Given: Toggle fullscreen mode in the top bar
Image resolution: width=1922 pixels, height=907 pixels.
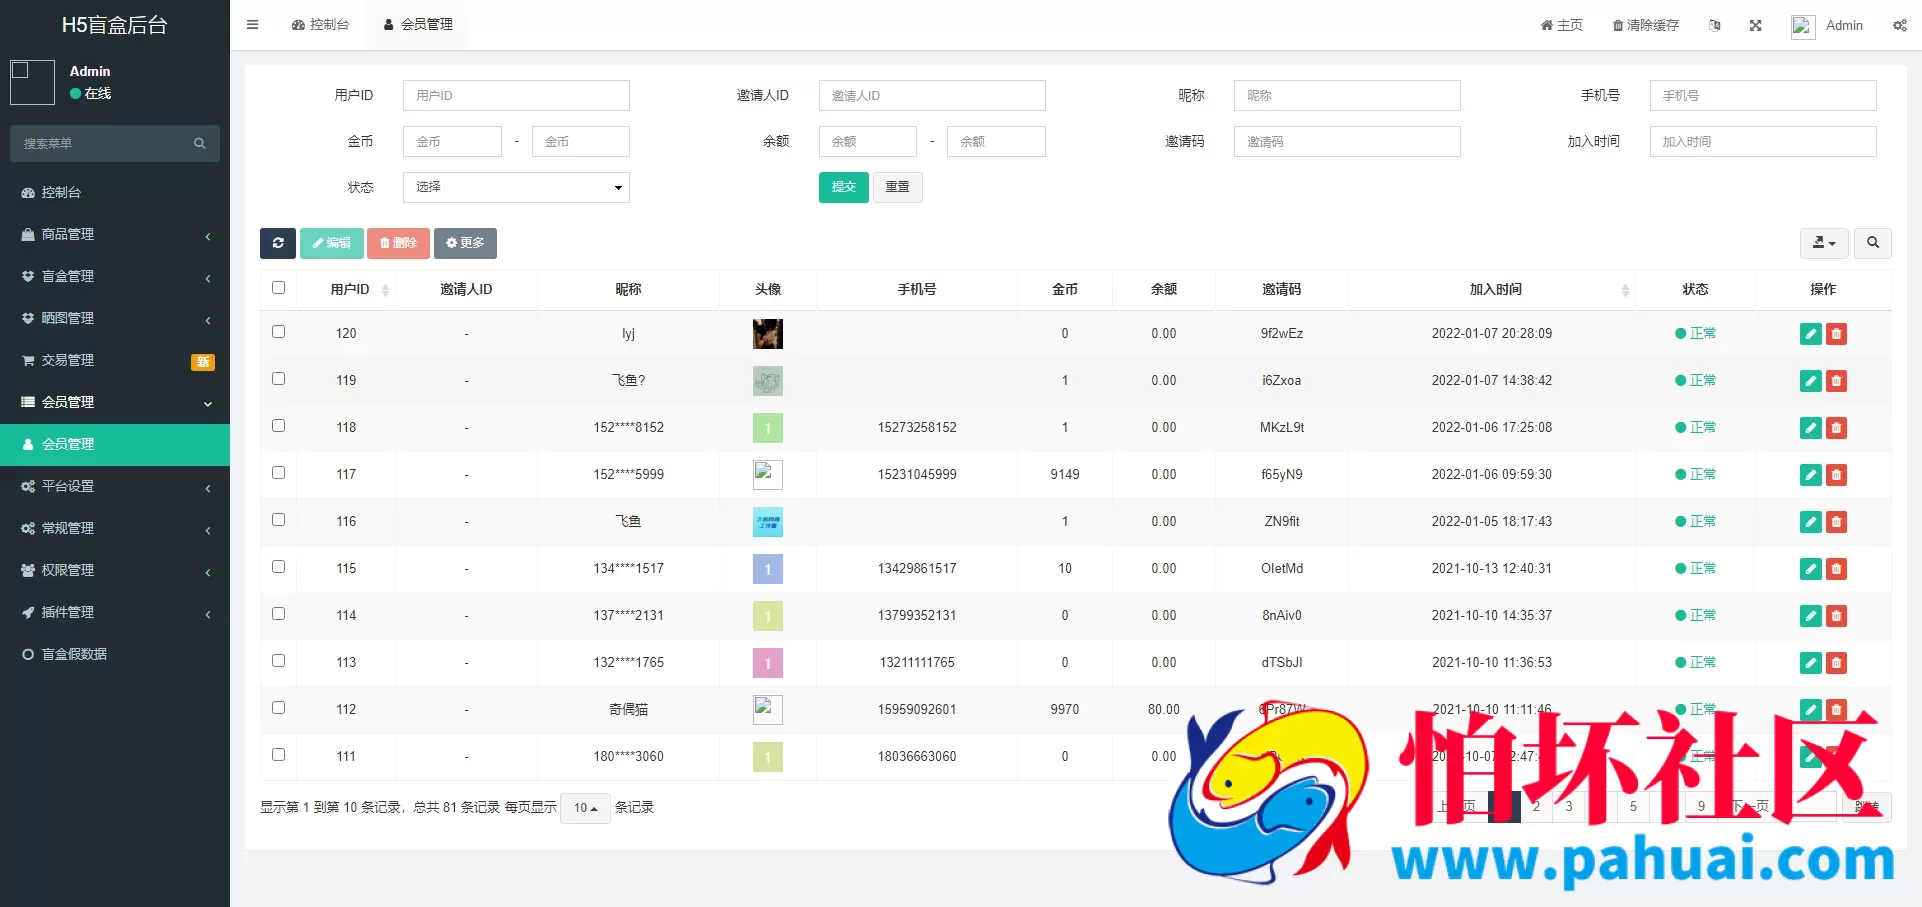Looking at the screenshot, I should pos(1755,25).
